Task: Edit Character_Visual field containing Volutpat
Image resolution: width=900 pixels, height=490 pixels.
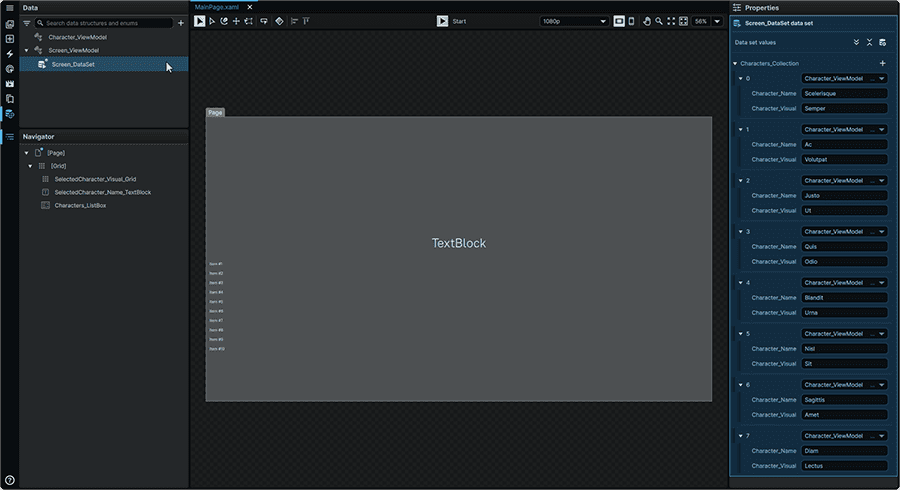Action: tap(844, 160)
